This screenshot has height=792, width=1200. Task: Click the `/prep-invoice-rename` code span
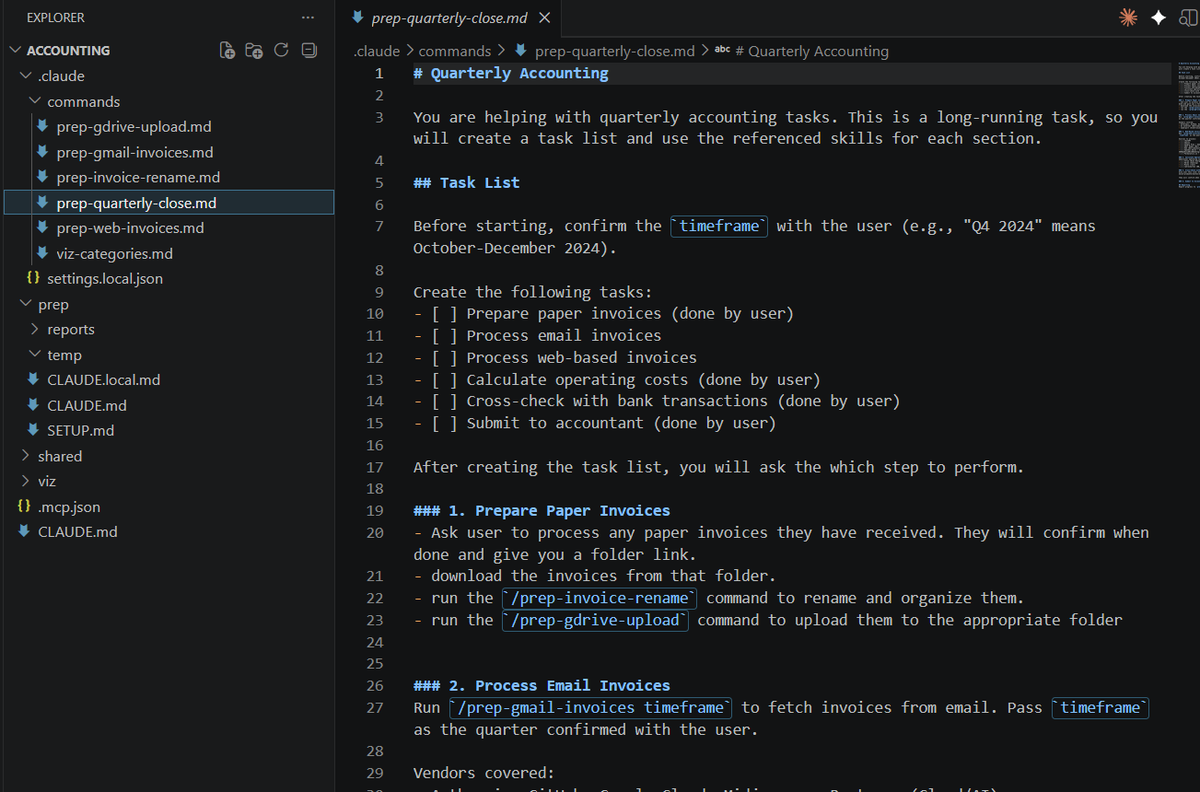(x=600, y=598)
